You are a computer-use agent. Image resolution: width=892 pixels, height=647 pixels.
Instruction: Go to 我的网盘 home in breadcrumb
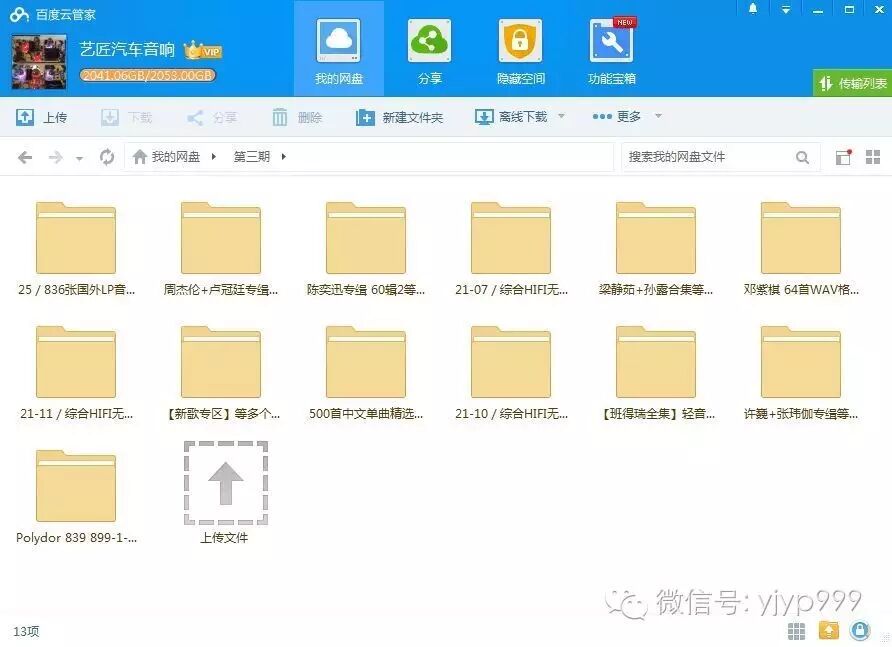point(166,156)
